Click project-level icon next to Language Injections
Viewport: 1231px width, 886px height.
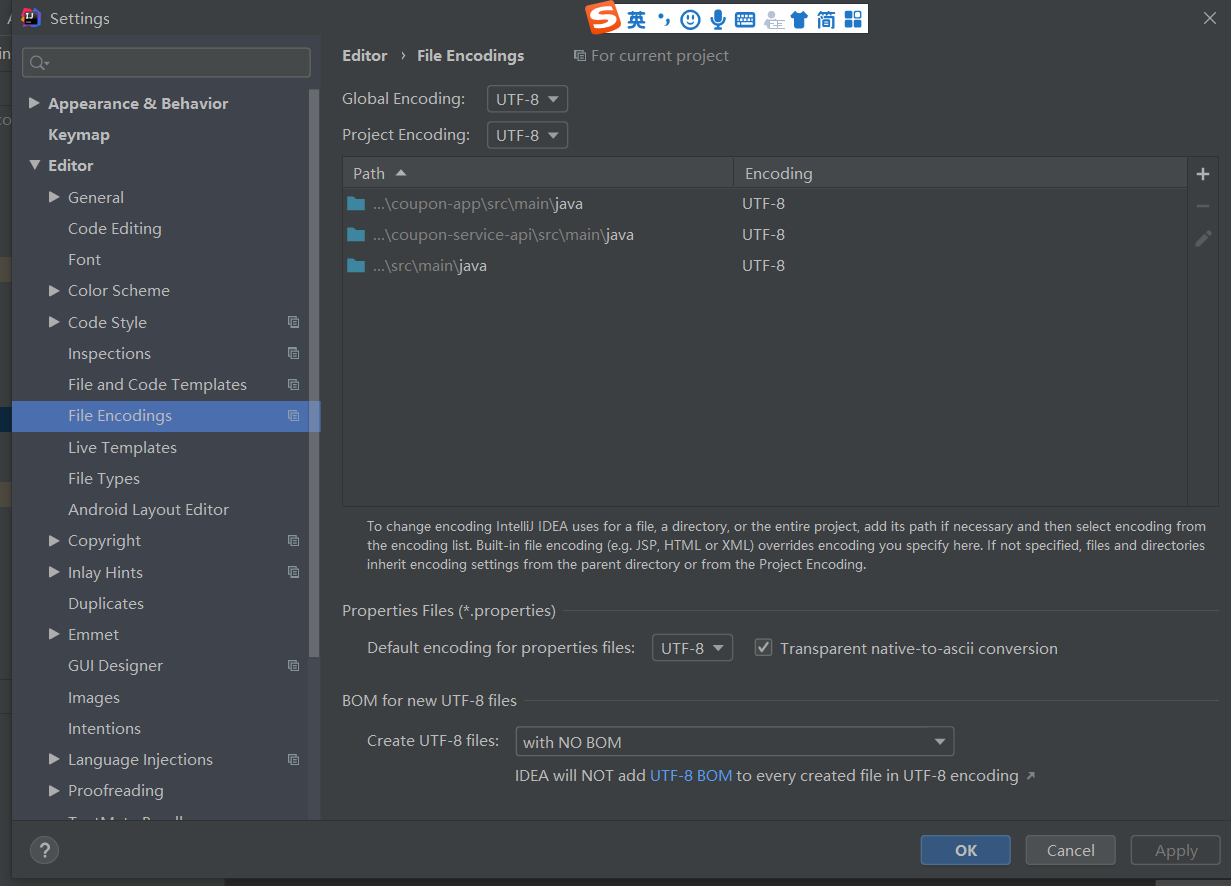click(293, 759)
